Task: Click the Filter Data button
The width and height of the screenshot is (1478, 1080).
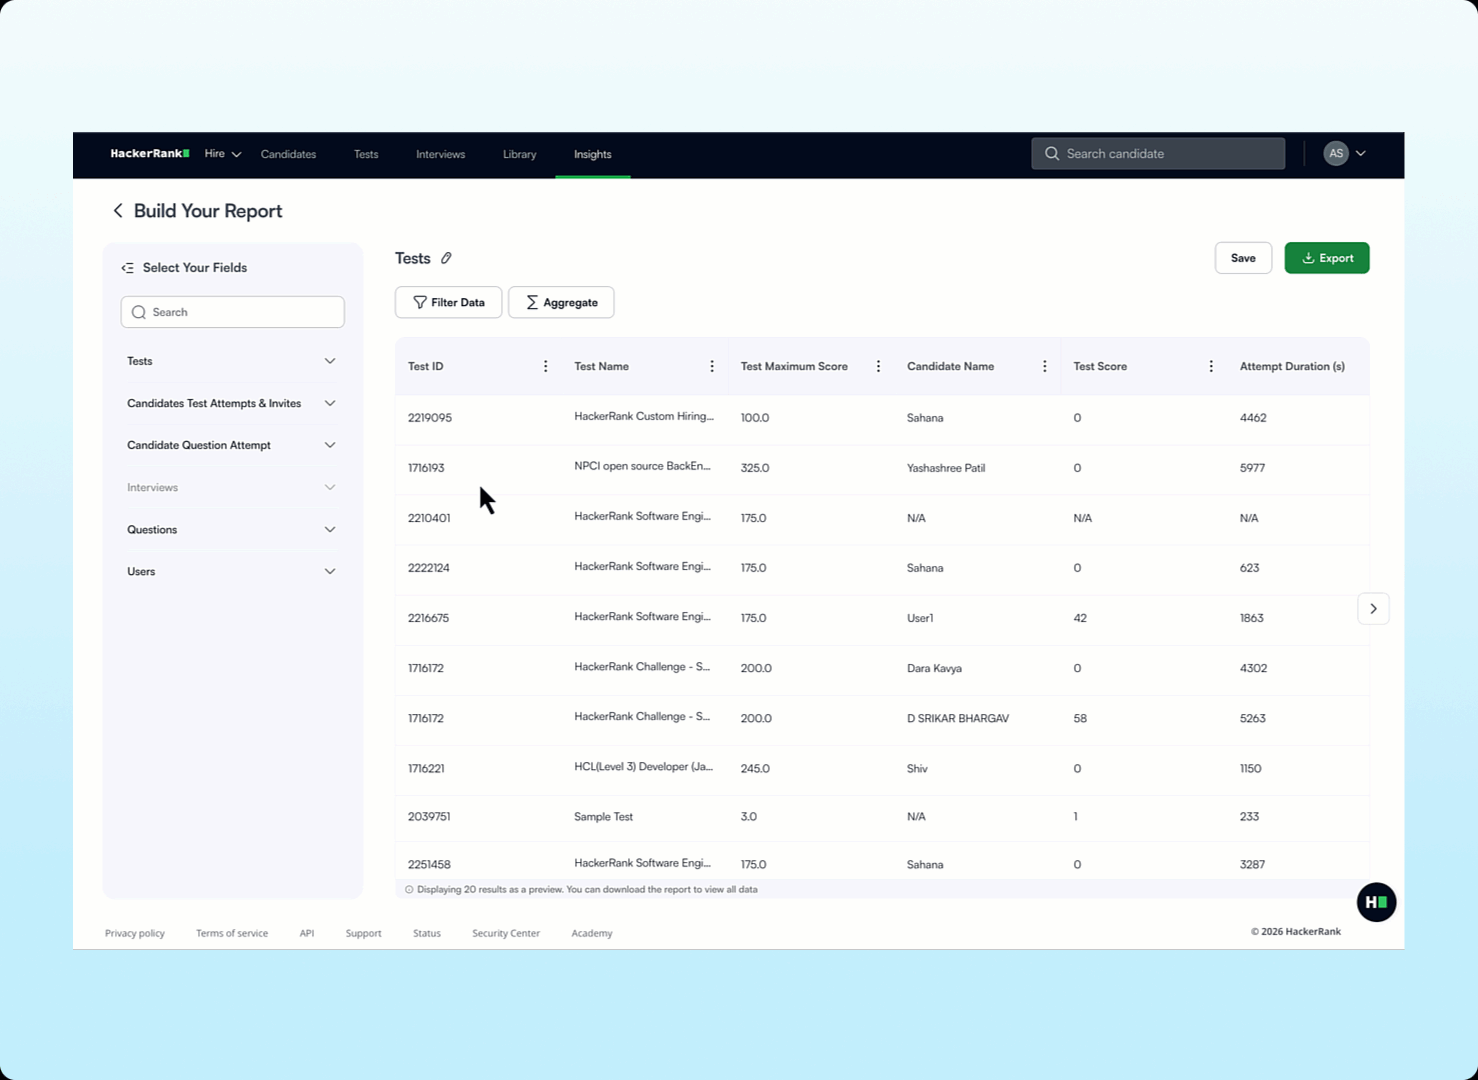Action: coord(448,302)
